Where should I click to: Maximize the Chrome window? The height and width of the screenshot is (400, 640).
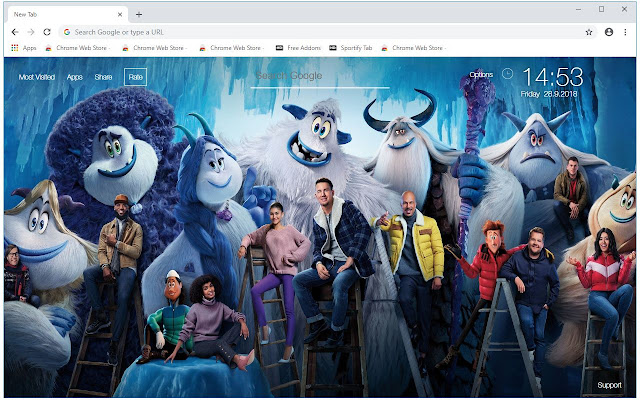point(601,9)
